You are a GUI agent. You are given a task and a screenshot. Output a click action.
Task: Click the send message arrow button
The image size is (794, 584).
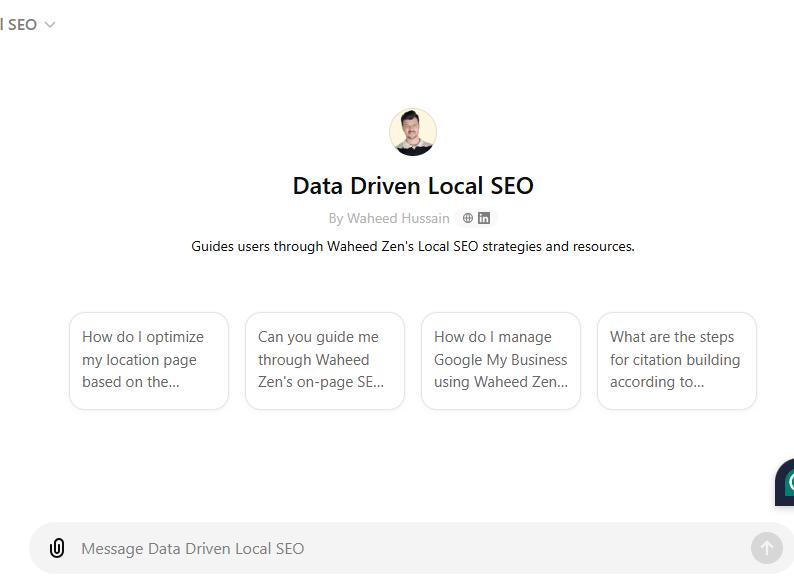pyautogui.click(x=767, y=548)
